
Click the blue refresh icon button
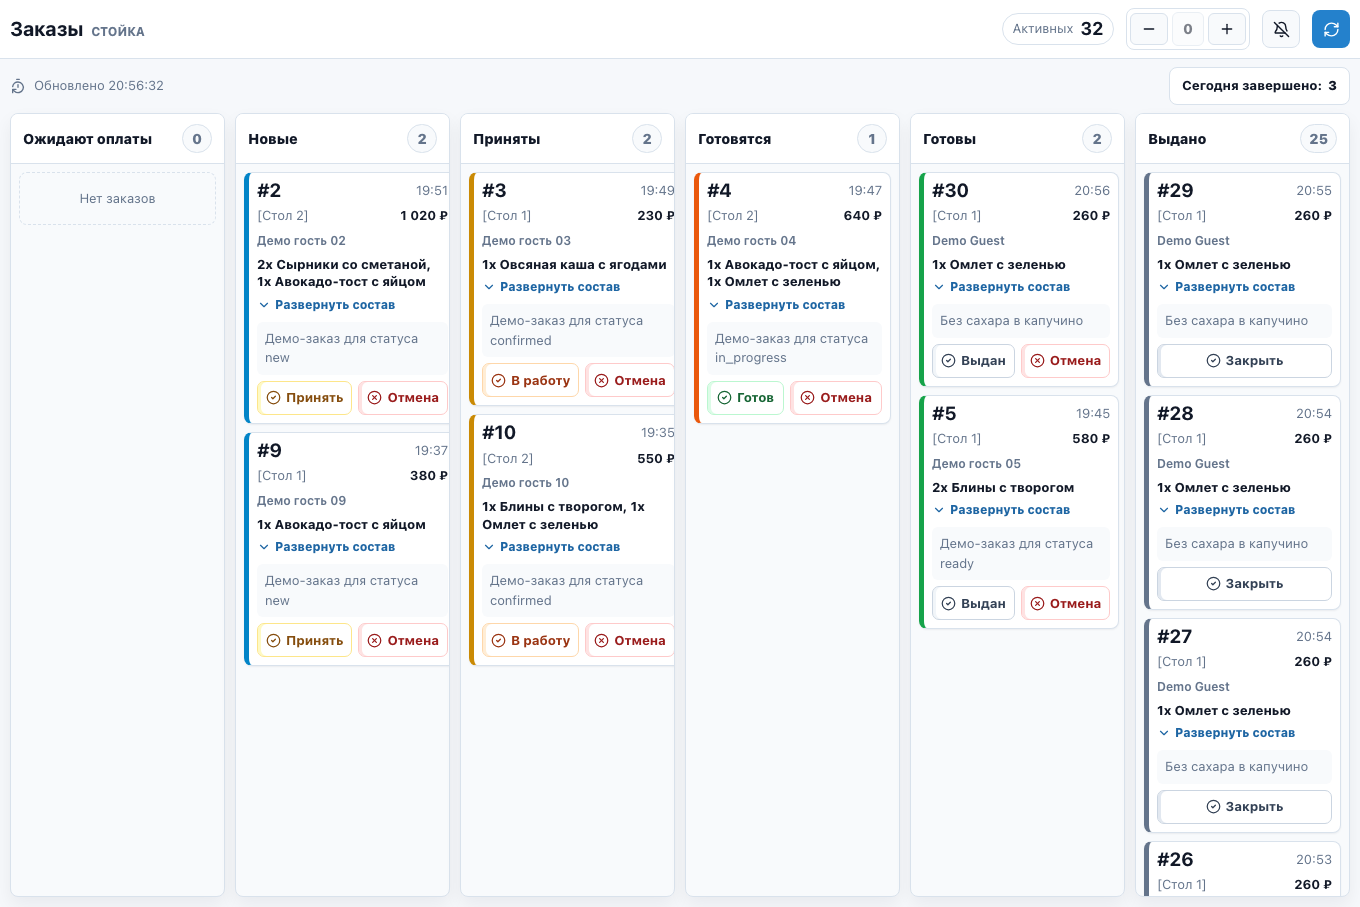[1331, 29]
